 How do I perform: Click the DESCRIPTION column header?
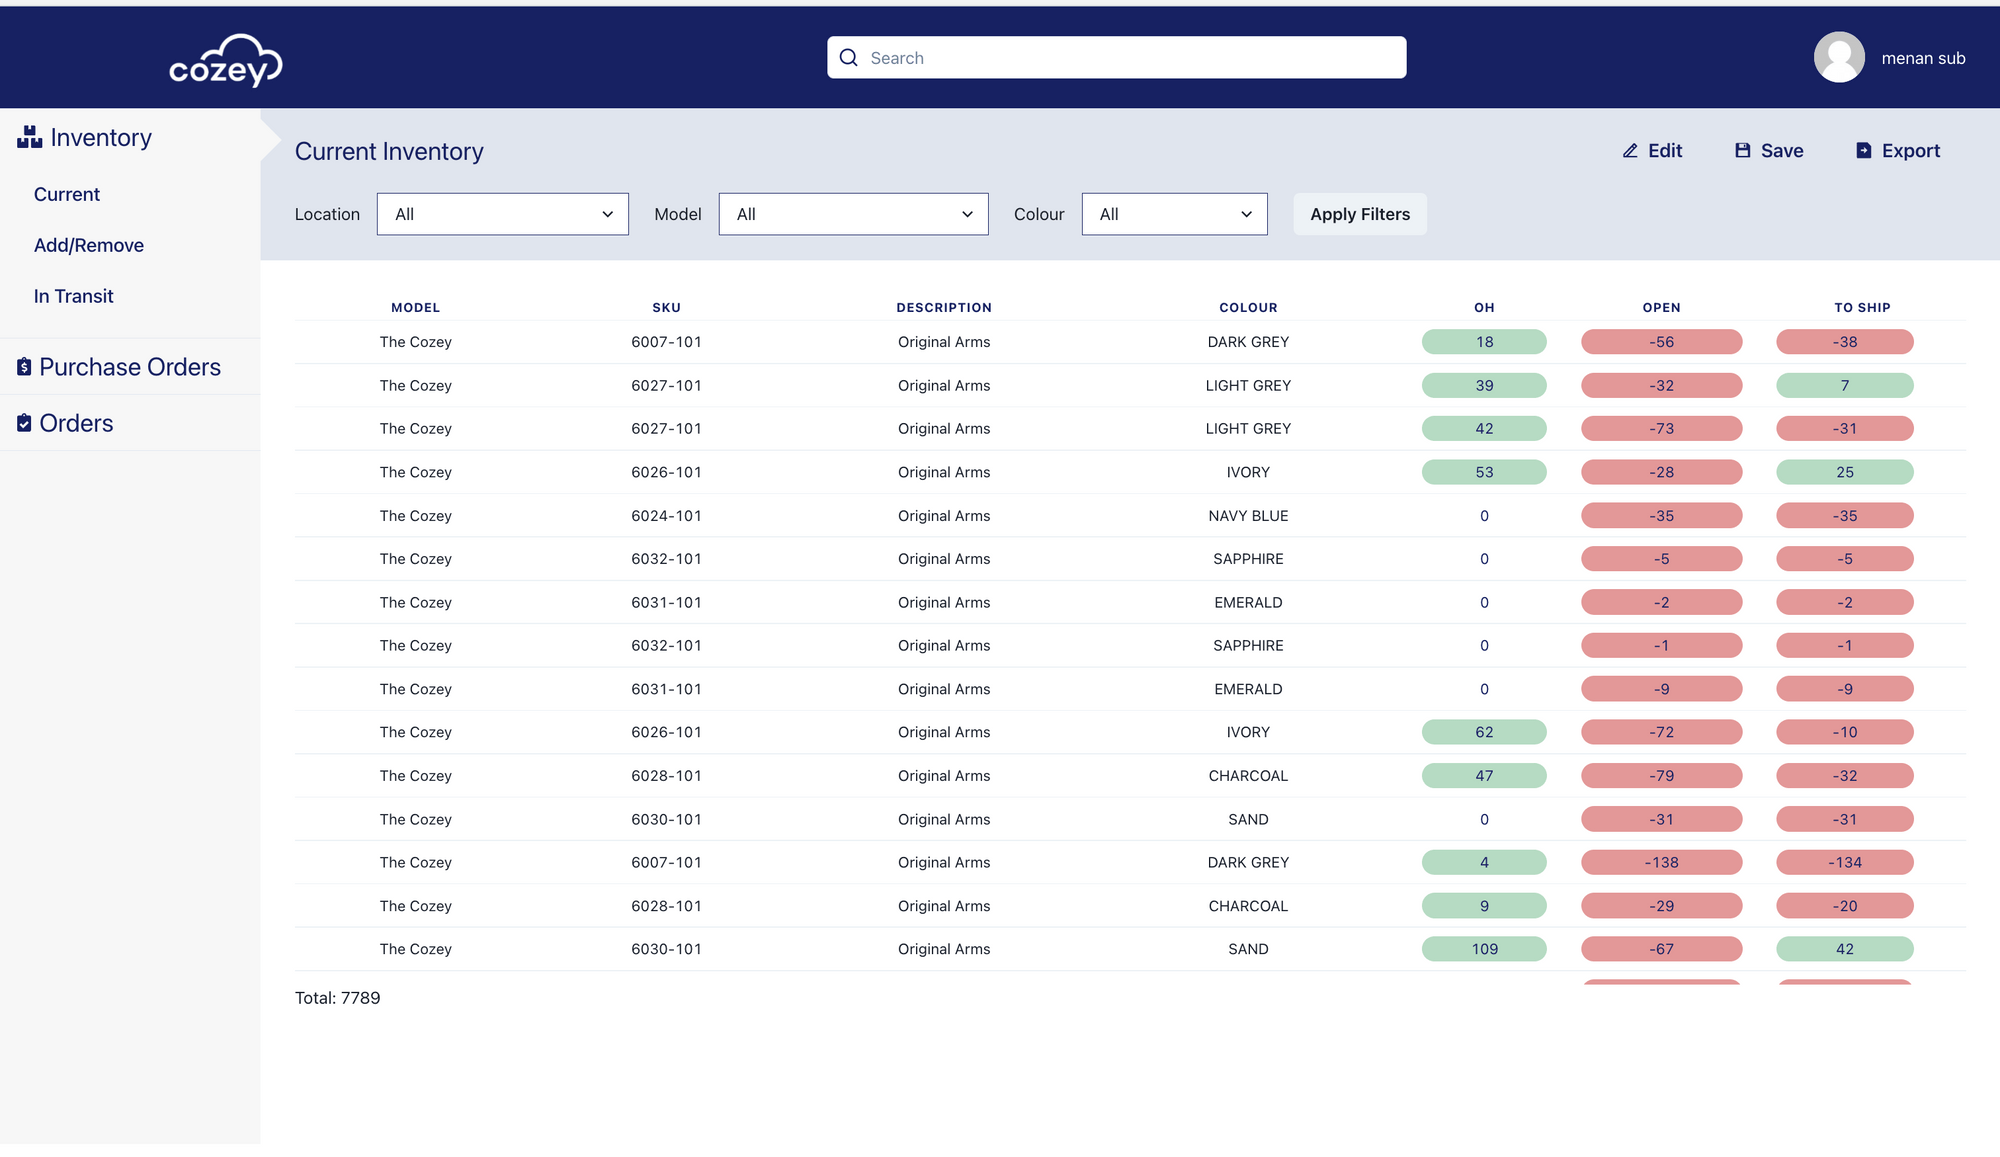(944, 308)
